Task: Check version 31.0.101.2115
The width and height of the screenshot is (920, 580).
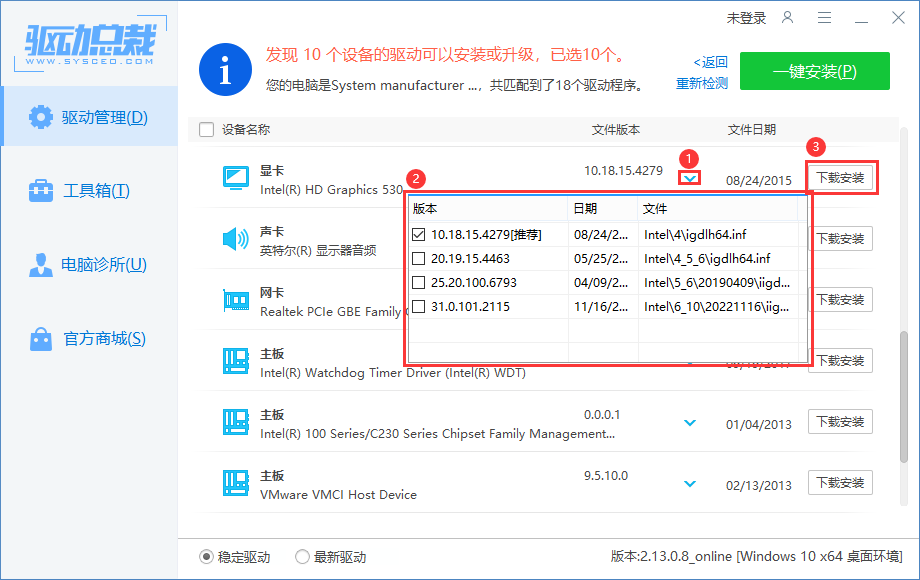Action: click(418, 307)
